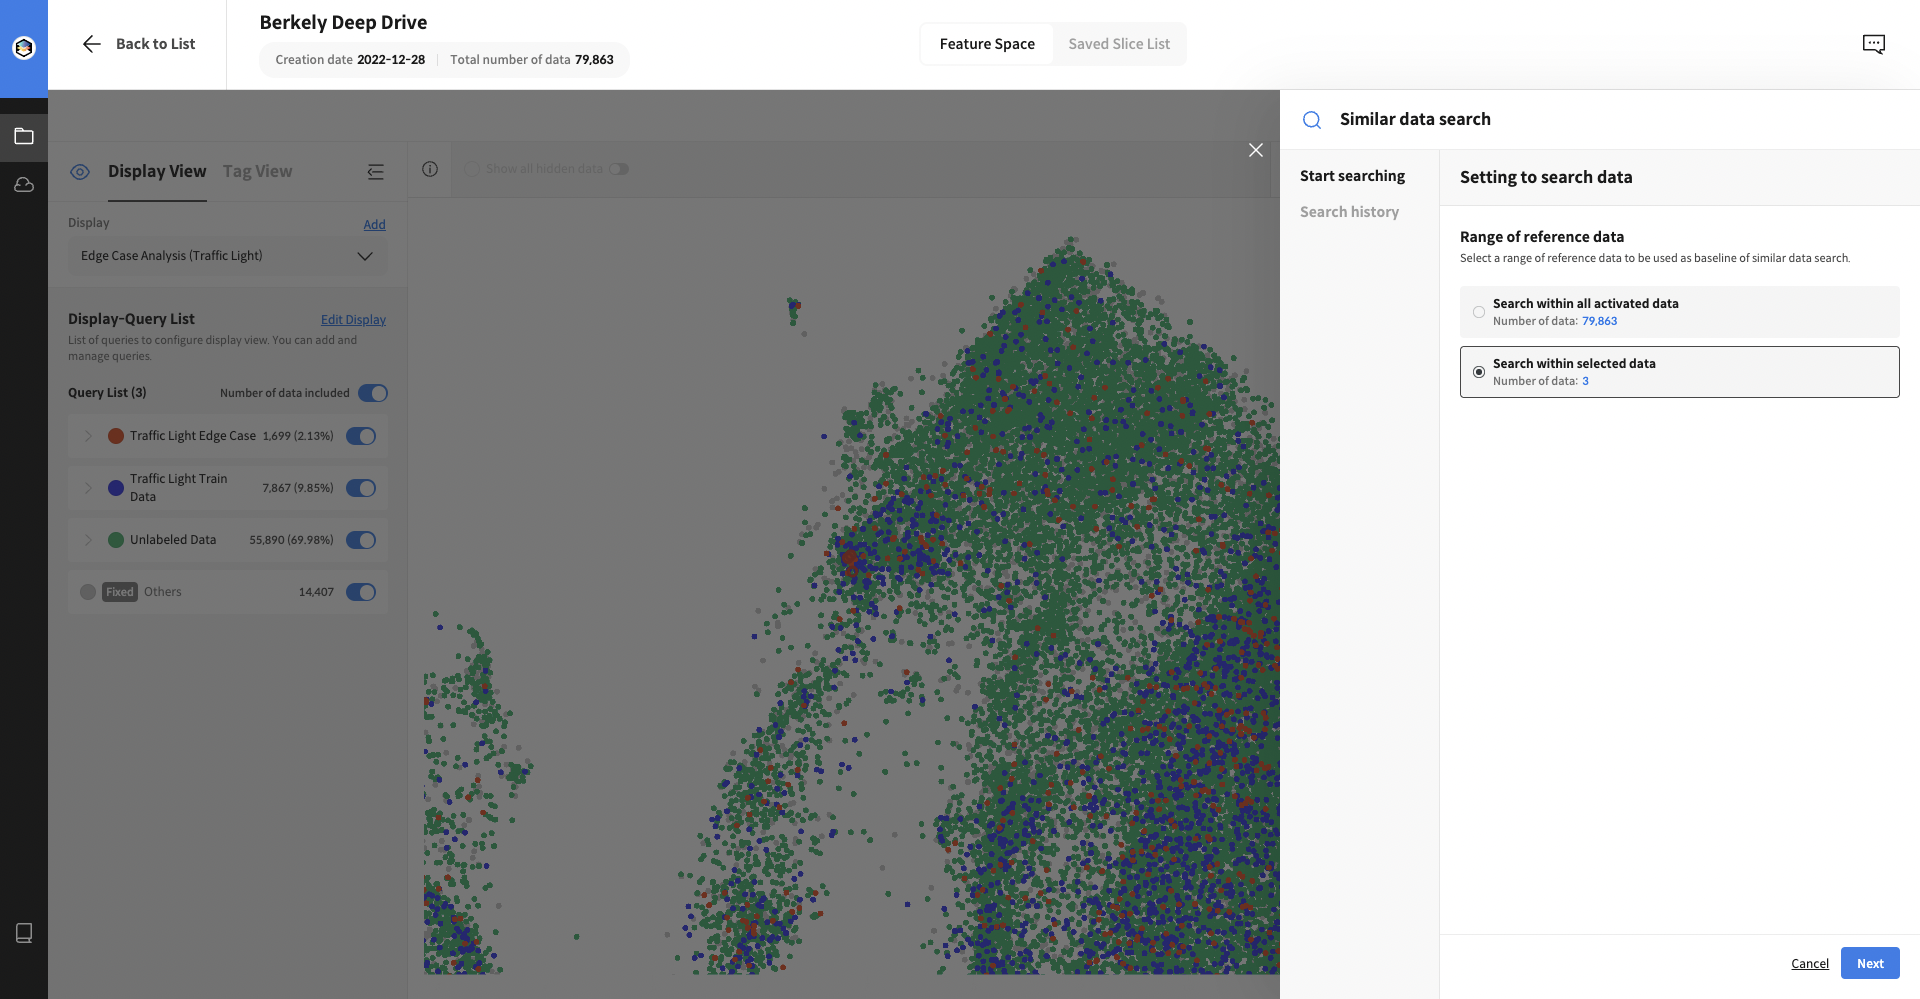This screenshot has height=999, width=1920.
Task: Click the Display View eye icon
Action: [x=80, y=172]
